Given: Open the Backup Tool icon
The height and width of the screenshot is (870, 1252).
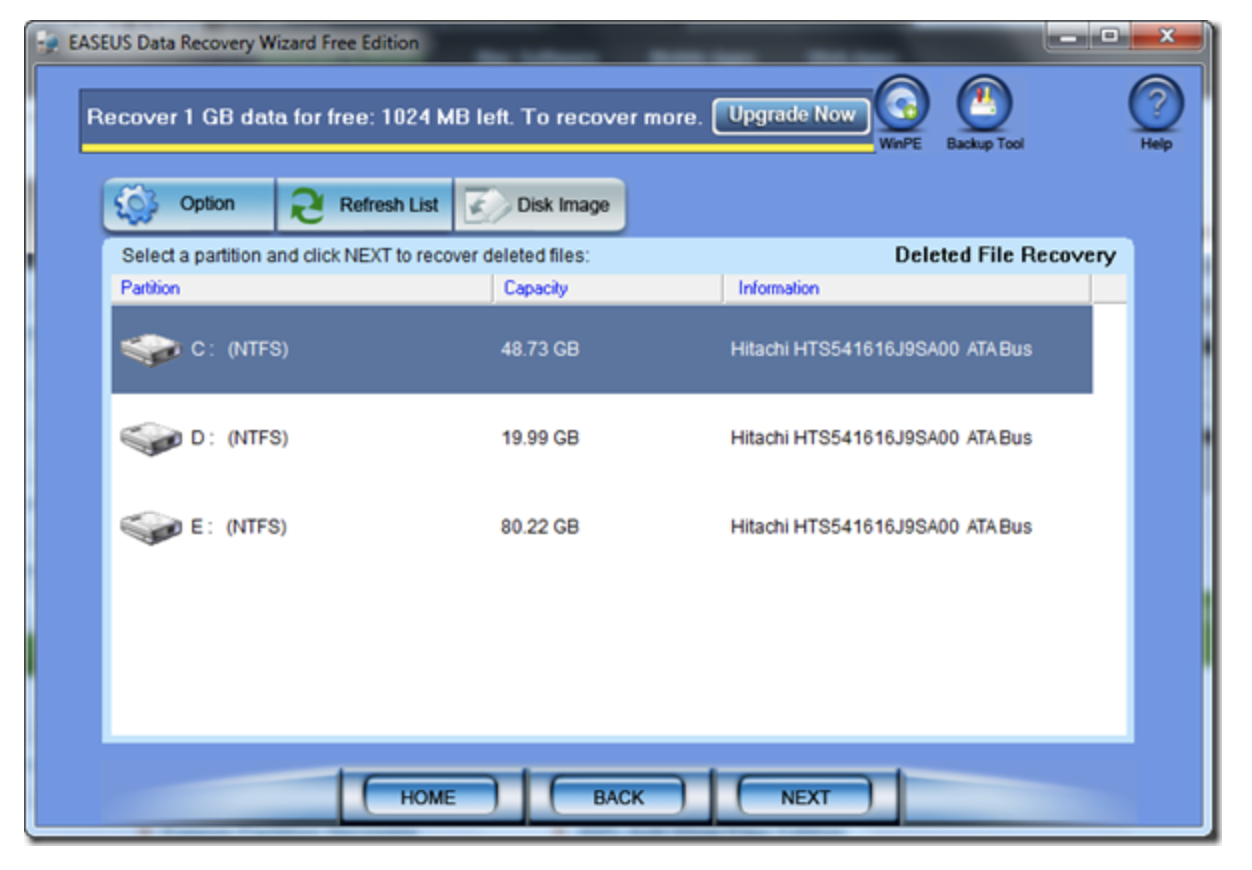Looking at the screenshot, I should click(984, 105).
